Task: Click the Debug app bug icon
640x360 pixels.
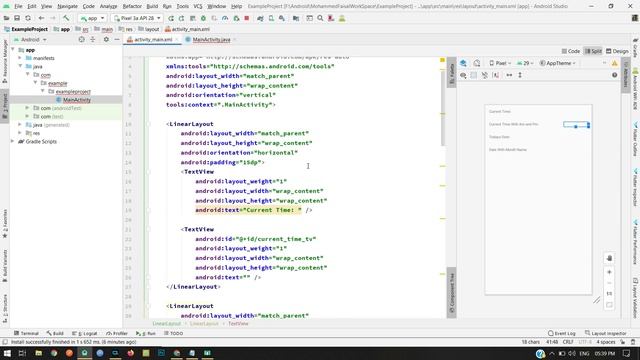Action: click(203, 18)
